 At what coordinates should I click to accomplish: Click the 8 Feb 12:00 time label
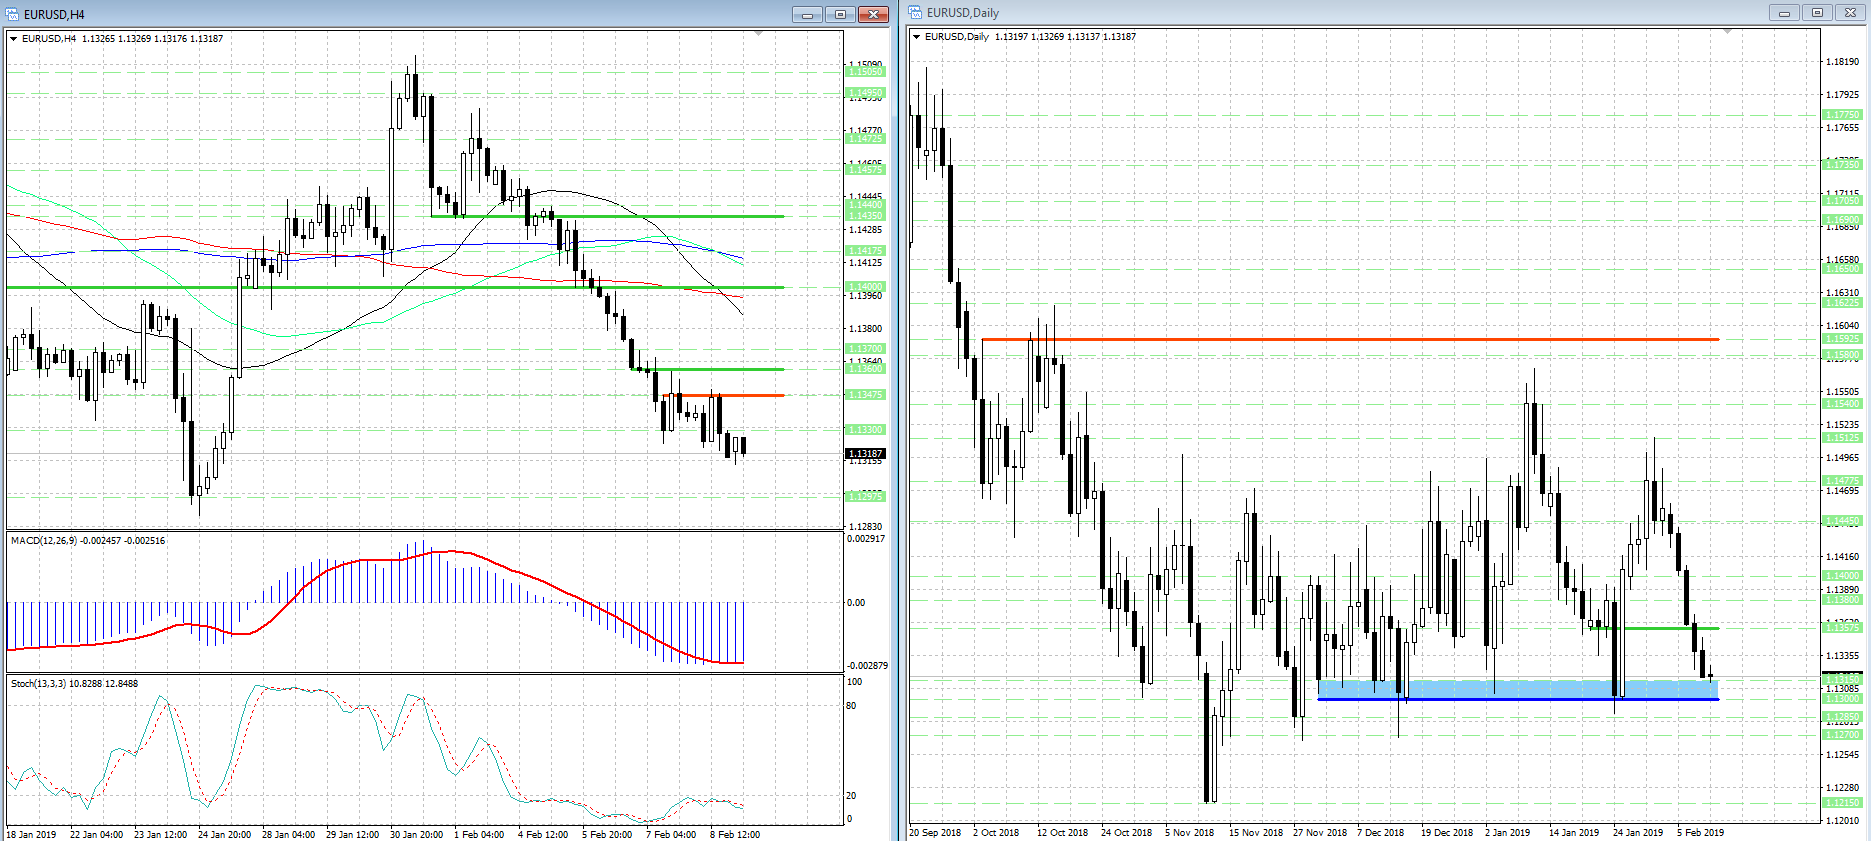(x=735, y=835)
